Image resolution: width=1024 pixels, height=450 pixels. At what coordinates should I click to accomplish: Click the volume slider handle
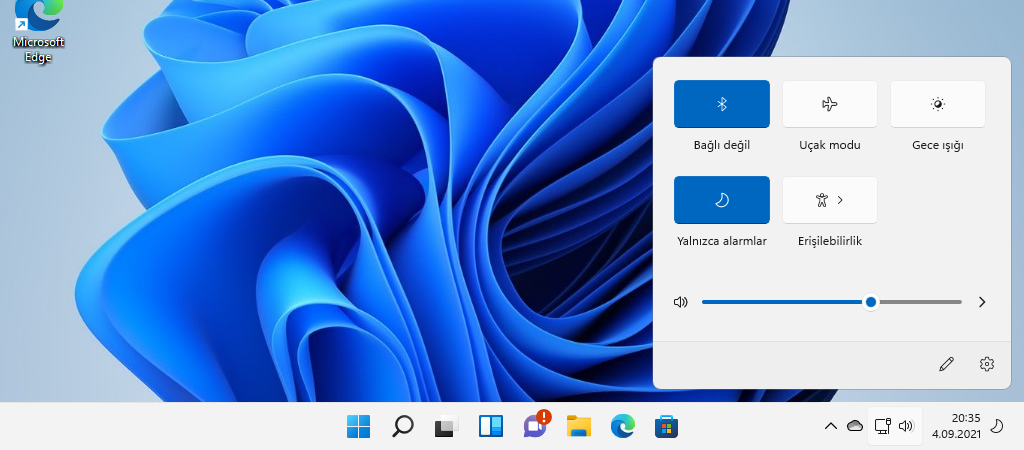871,302
